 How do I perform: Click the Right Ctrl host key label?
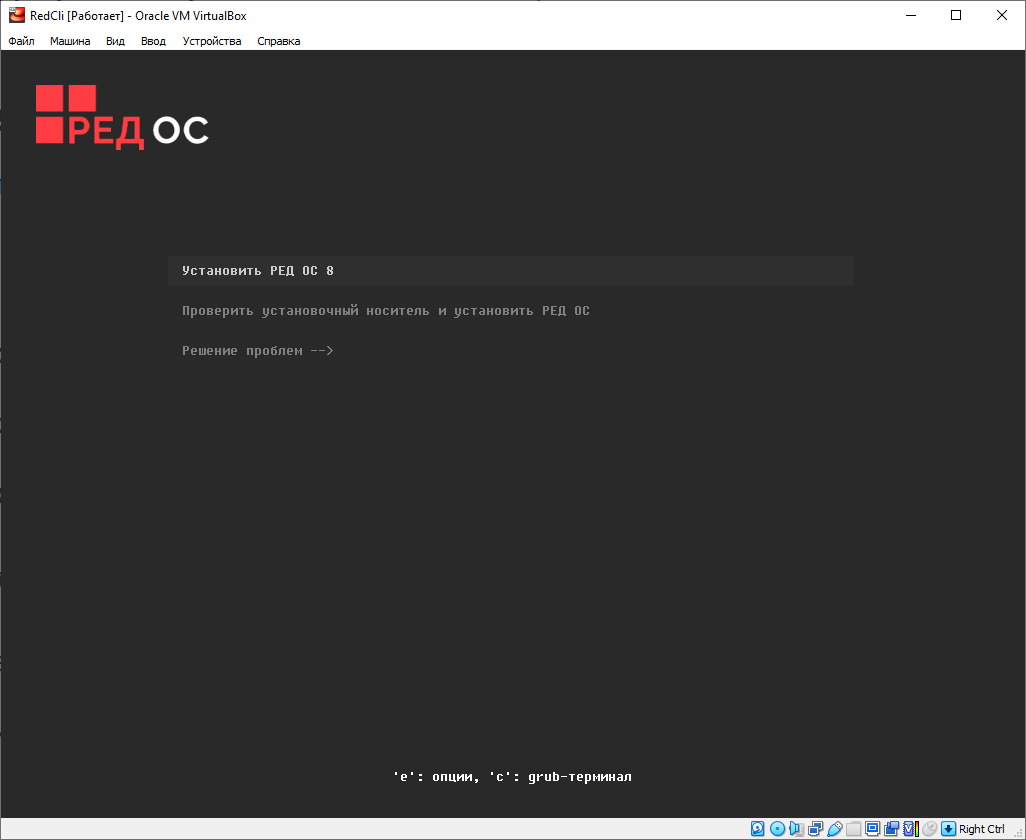click(x=982, y=829)
